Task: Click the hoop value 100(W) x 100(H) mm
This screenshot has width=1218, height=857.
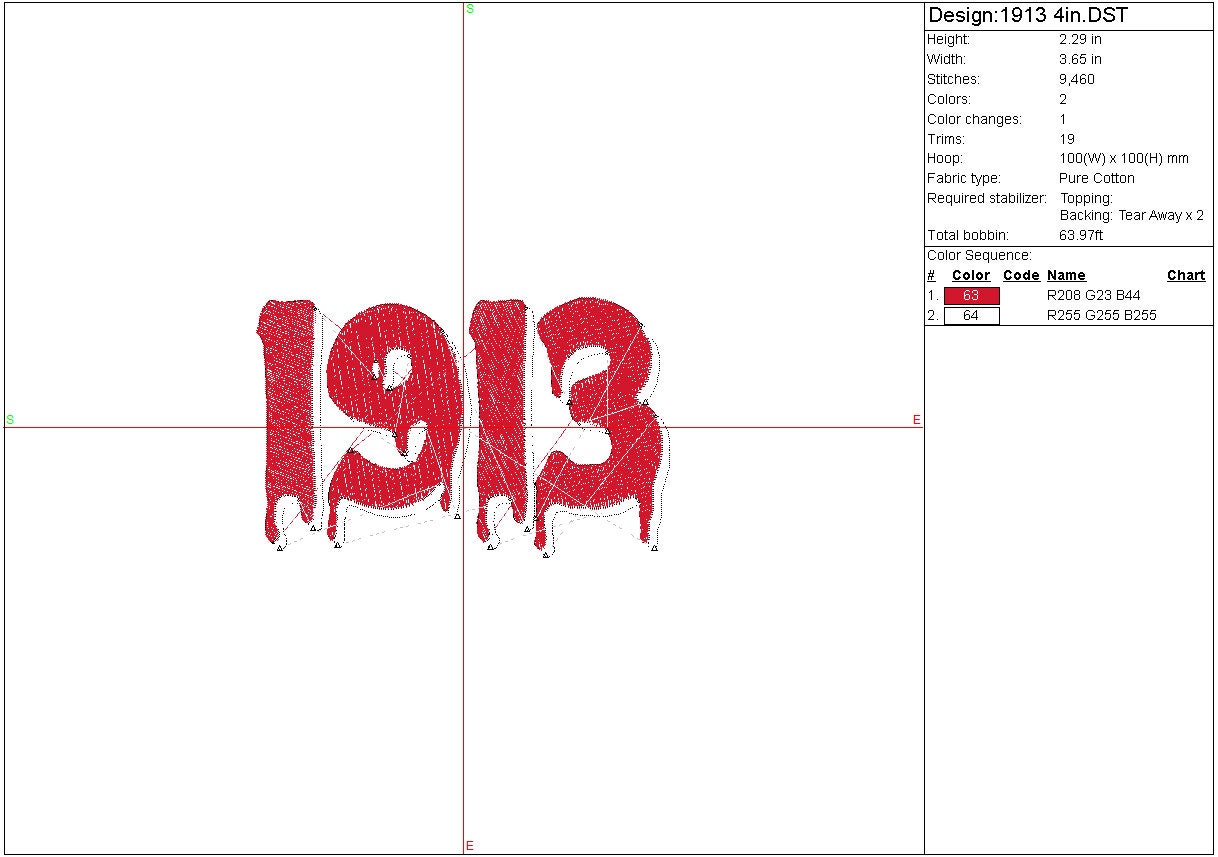Action: 1123,159
